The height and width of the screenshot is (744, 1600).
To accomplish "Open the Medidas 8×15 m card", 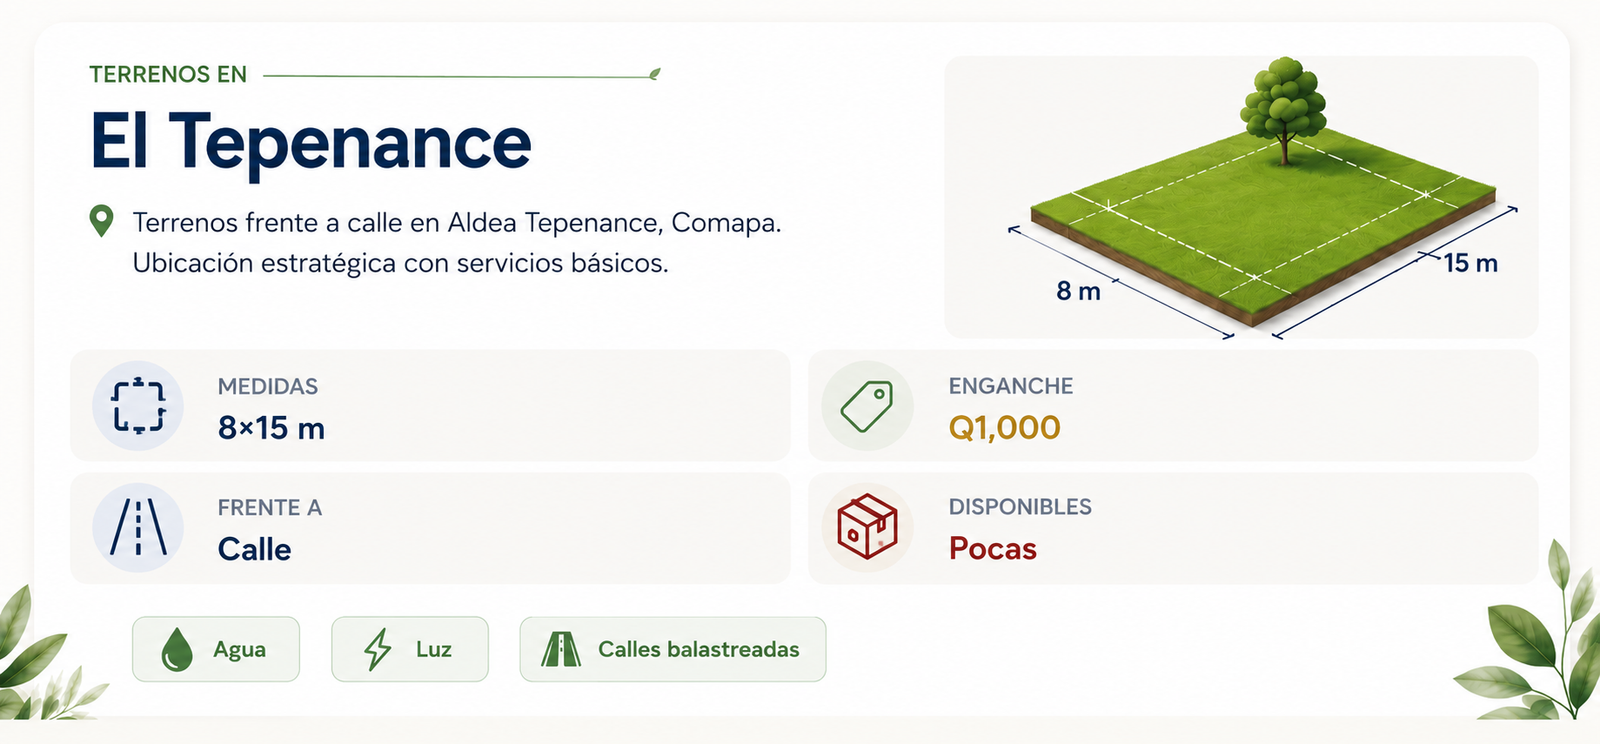I will point(430,405).
